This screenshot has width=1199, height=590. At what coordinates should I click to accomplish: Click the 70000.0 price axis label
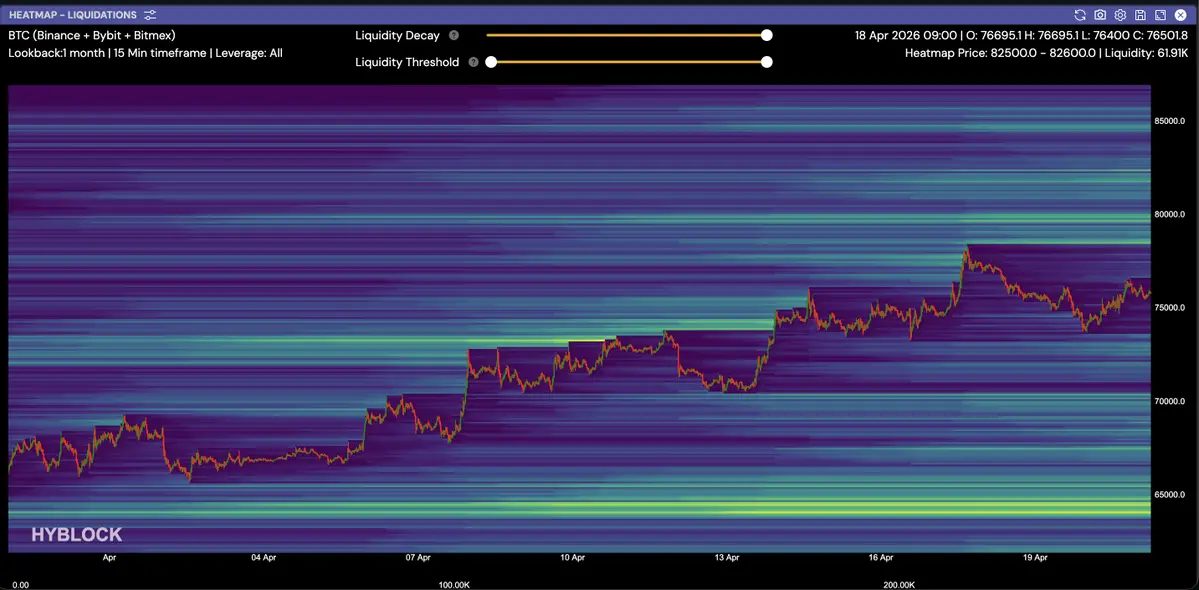point(1170,401)
